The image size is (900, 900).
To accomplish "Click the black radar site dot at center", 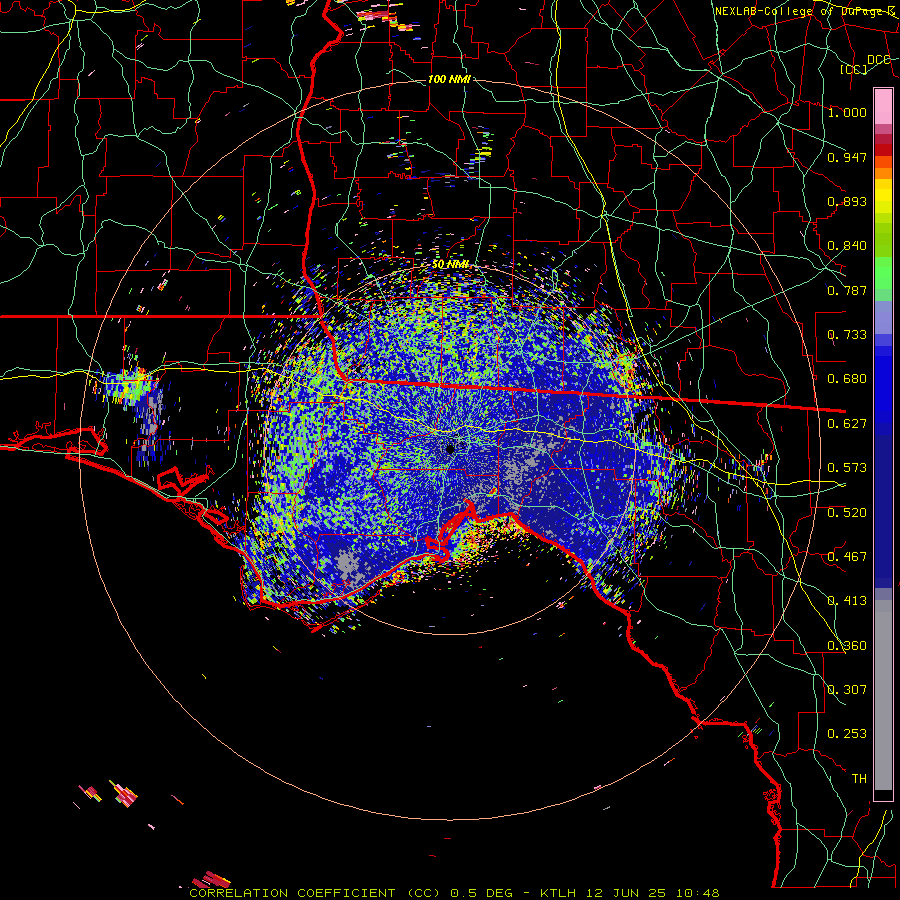I will coord(450,449).
